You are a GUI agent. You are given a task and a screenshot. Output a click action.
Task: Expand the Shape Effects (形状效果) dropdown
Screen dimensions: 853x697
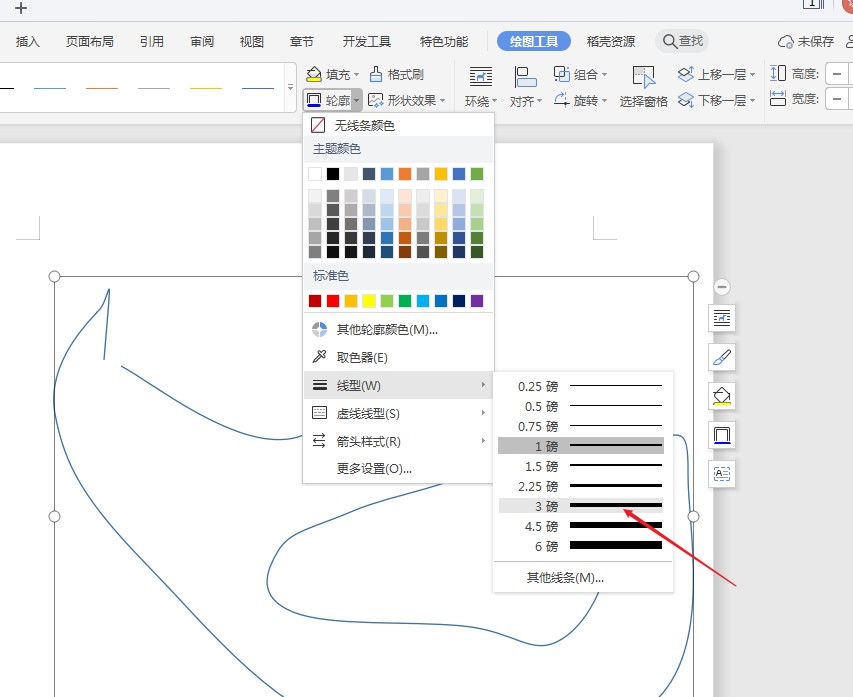(404, 100)
